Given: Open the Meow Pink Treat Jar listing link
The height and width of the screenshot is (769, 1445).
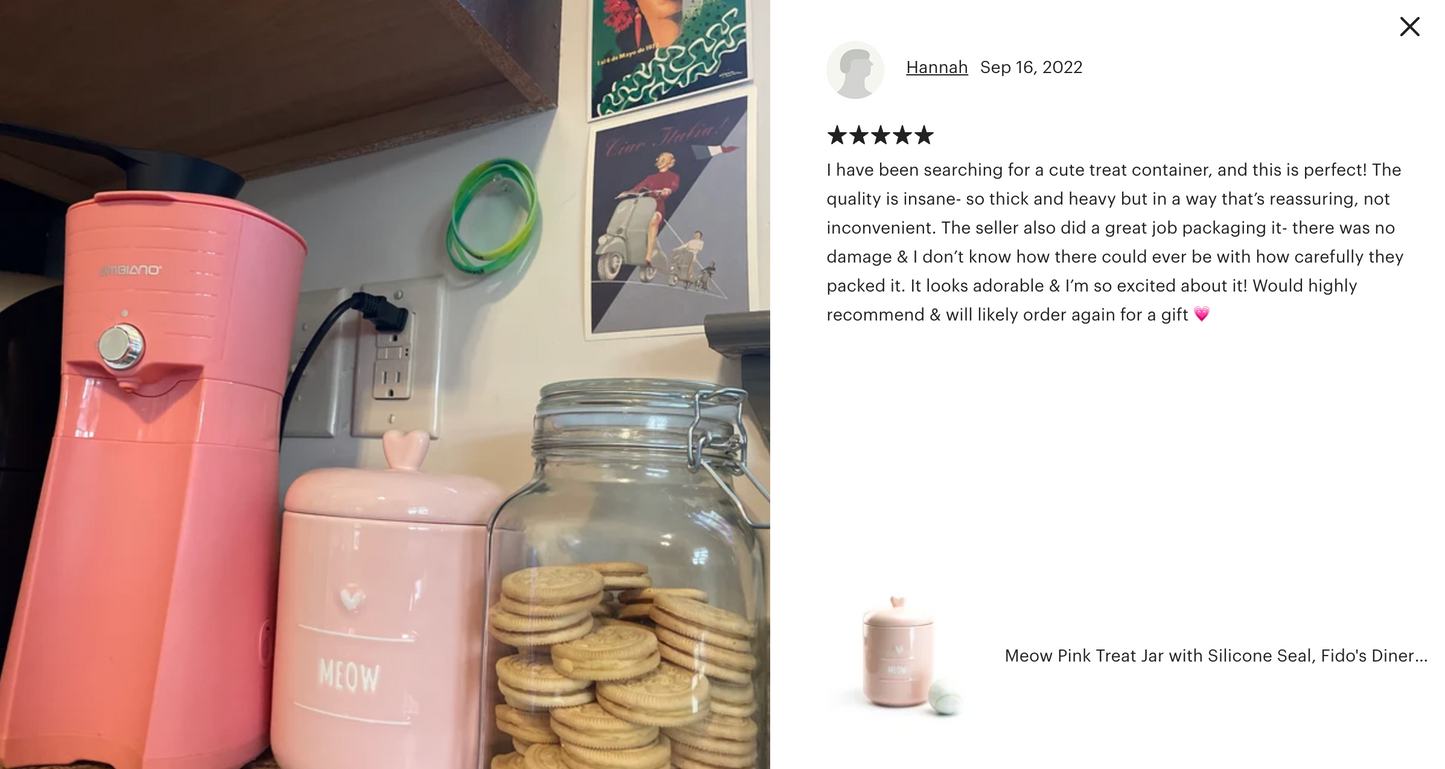Looking at the screenshot, I should (1216, 655).
